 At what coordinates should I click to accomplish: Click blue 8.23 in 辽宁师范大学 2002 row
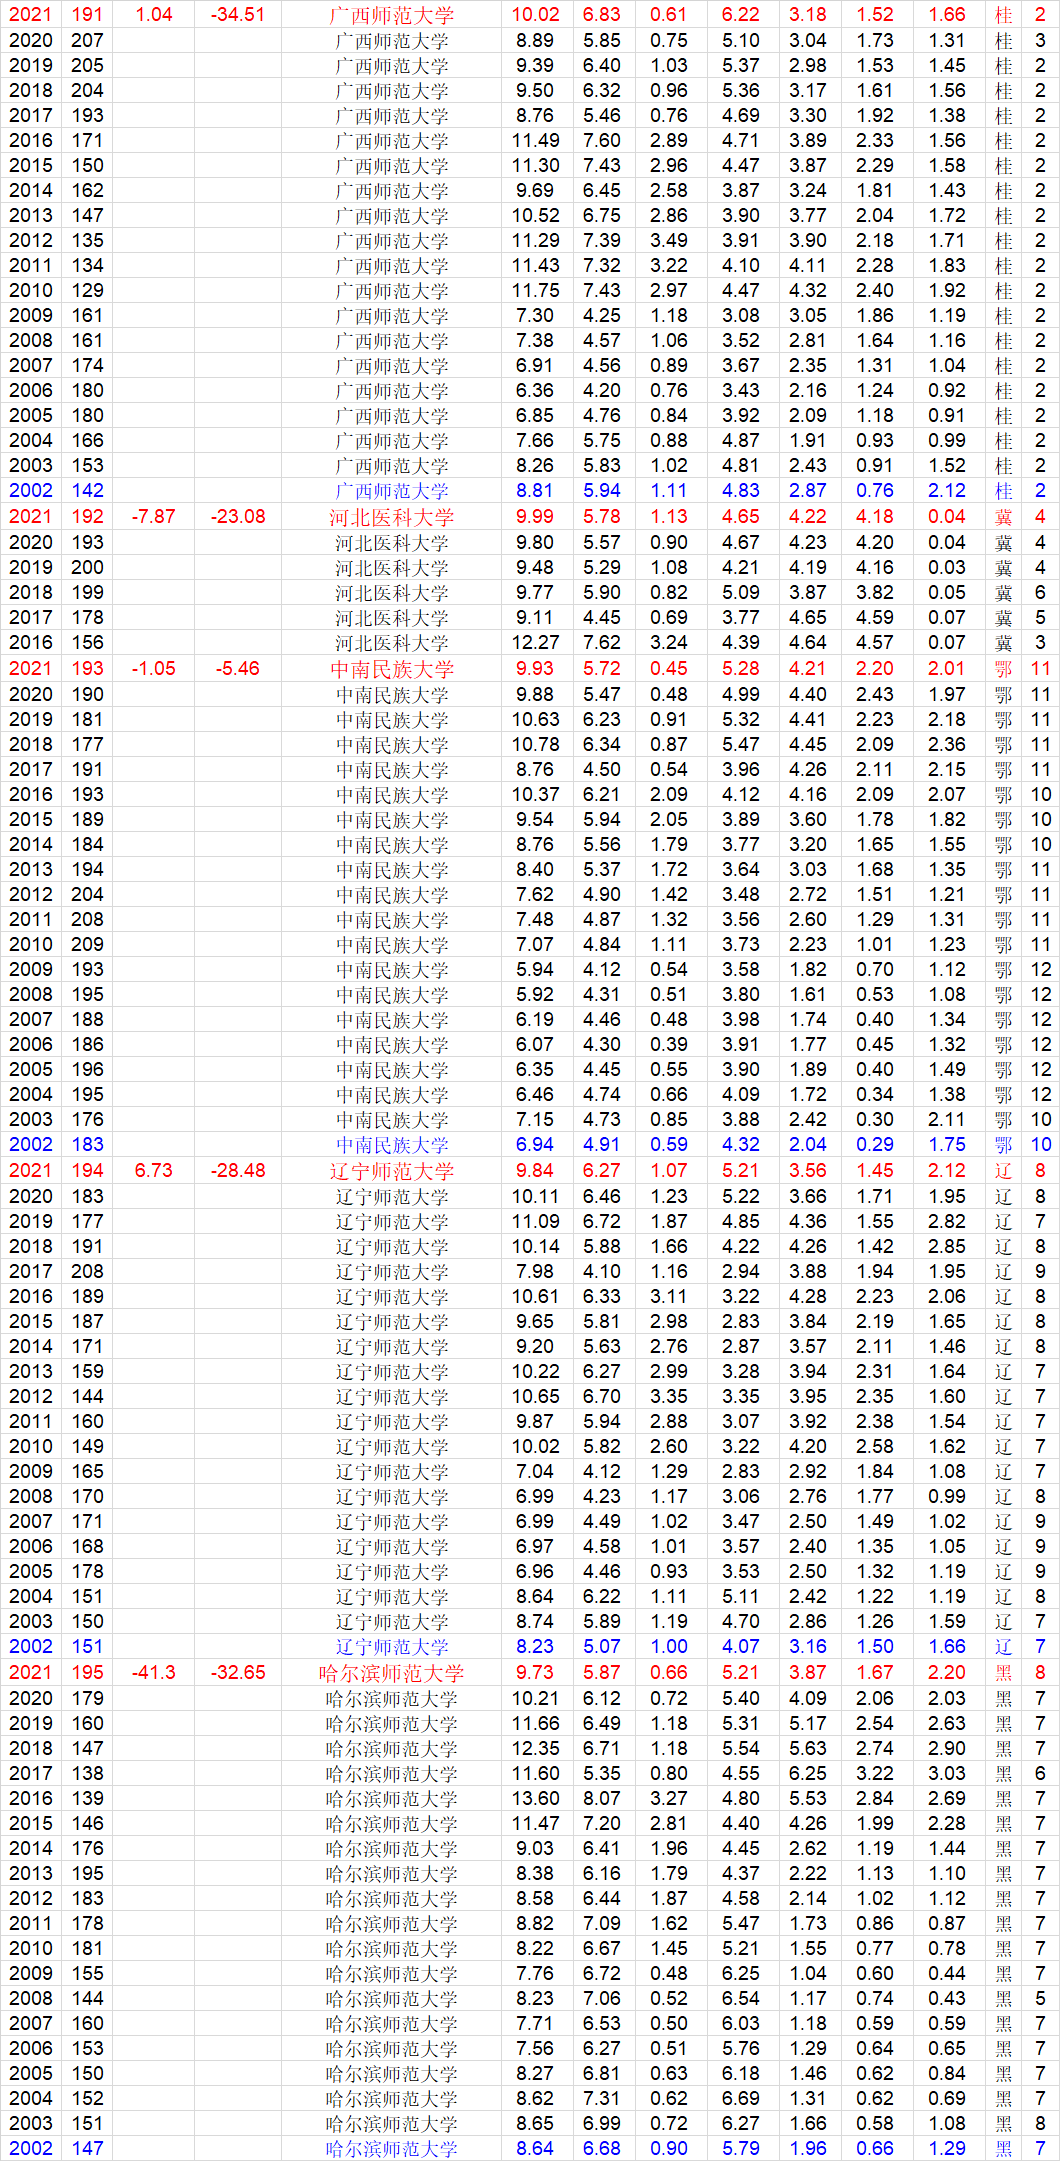(536, 1647)
